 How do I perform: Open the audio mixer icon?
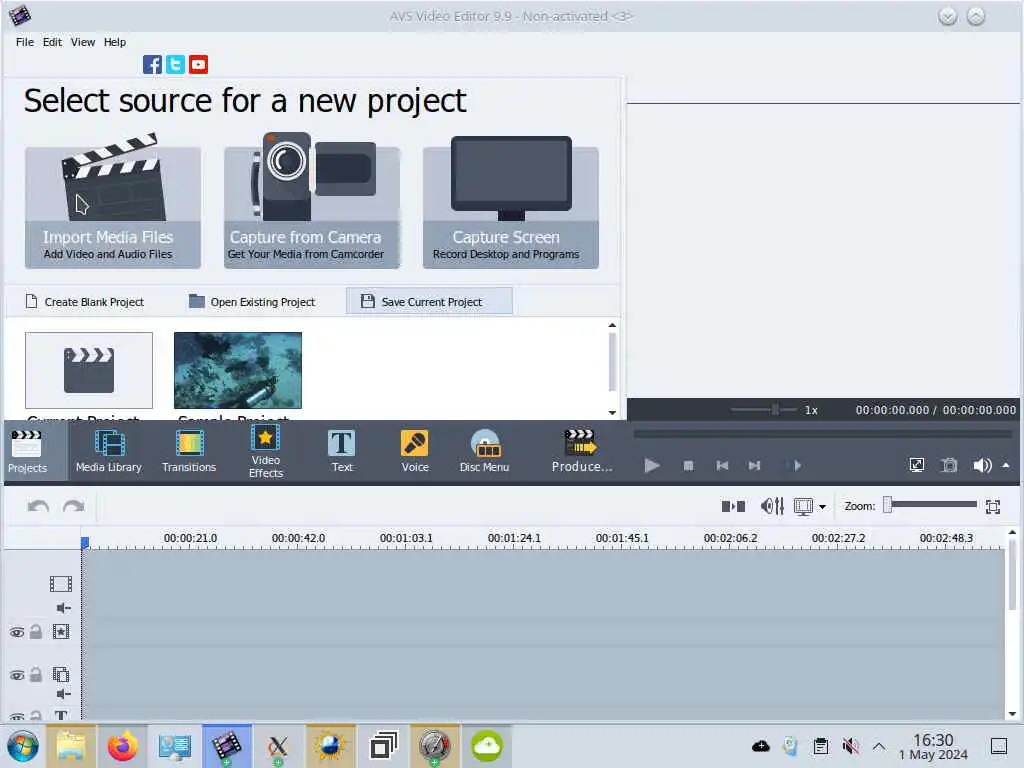coord(772,506)
